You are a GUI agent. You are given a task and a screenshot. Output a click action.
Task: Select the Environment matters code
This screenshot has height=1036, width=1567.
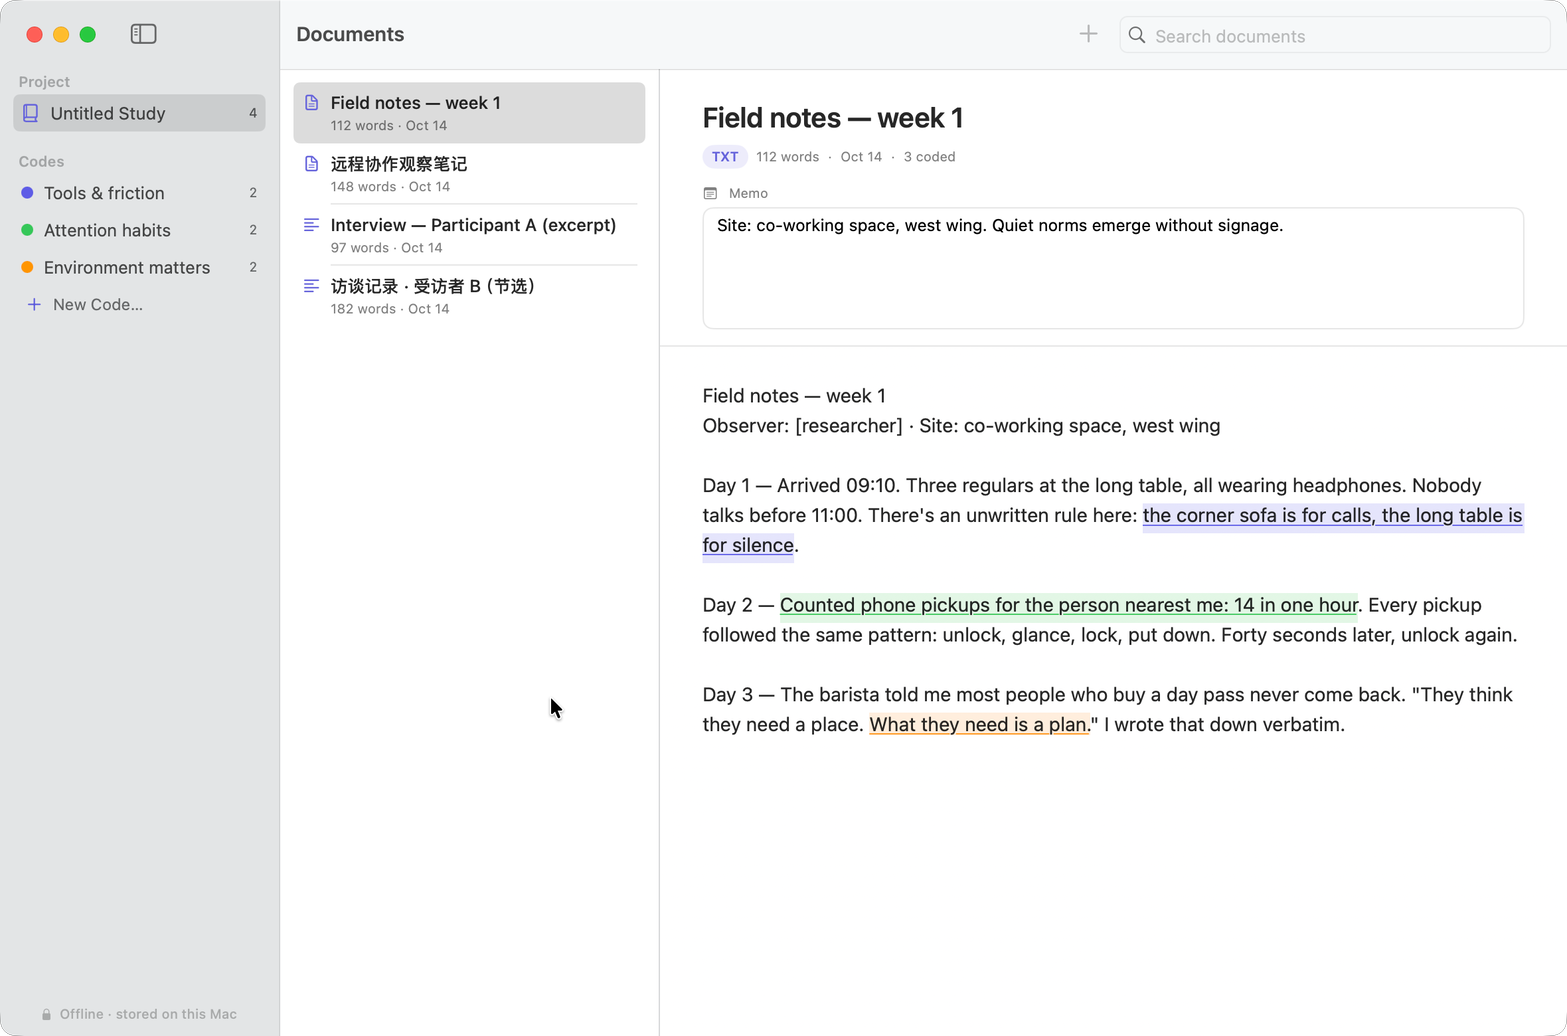pos(139,267)
